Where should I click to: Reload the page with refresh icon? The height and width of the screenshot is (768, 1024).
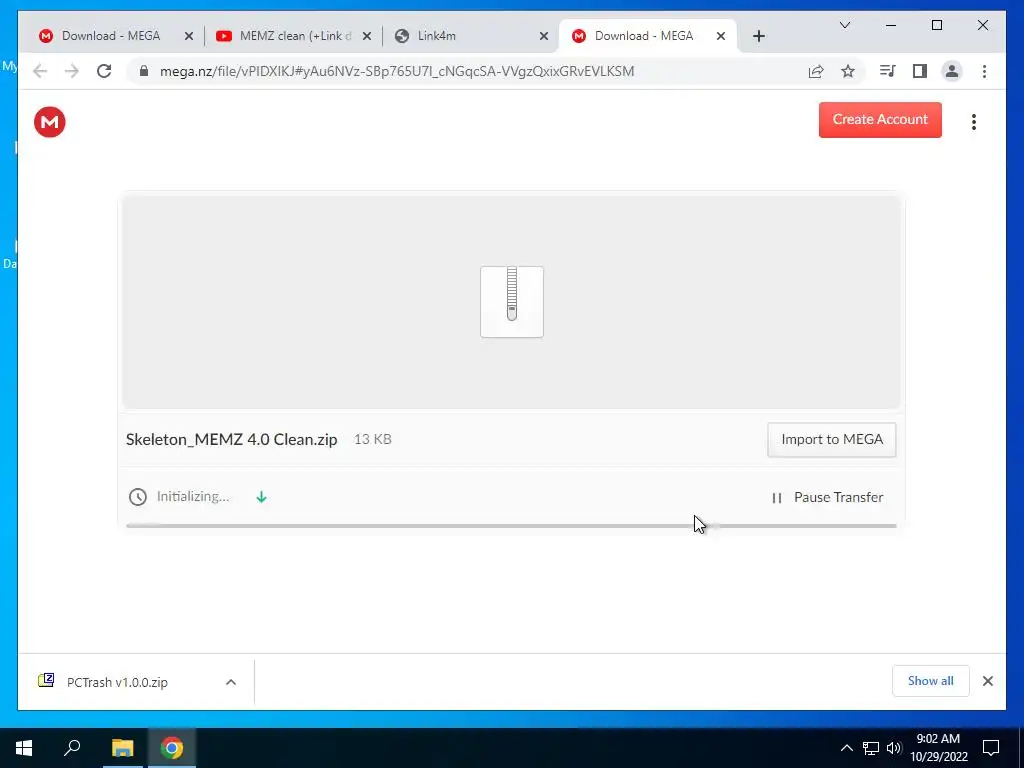(104, 71)
